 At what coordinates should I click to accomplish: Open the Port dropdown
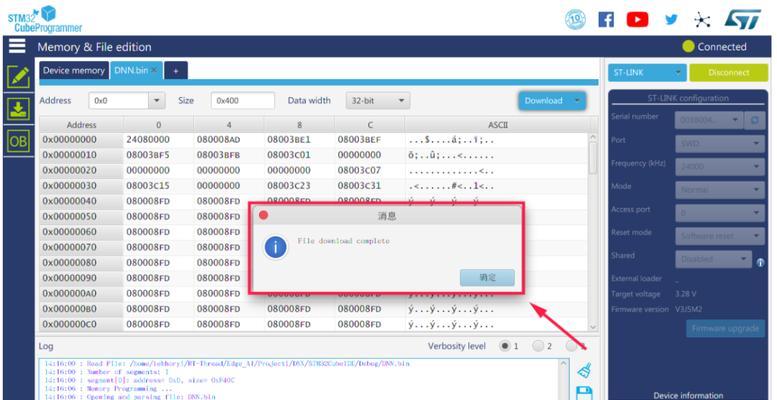tap(720, 144)
